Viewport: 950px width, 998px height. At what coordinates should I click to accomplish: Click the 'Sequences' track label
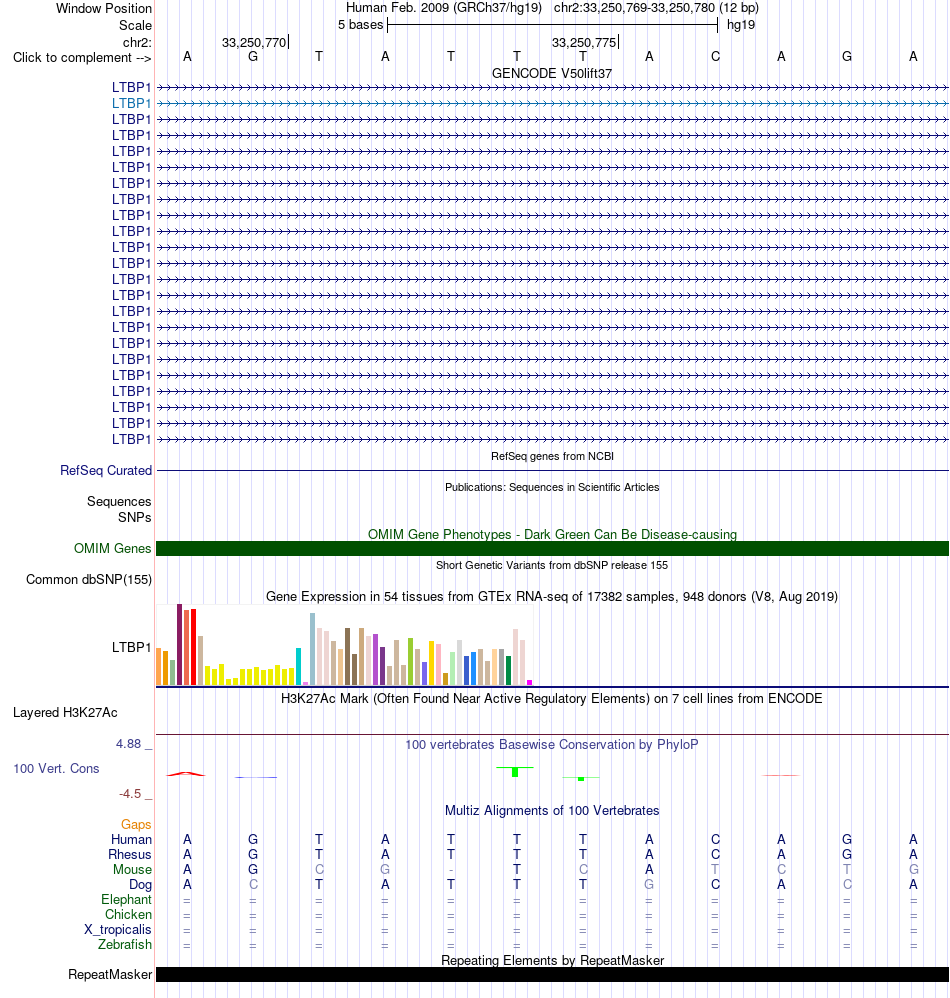pyautogui.click(x=119, y=502)
